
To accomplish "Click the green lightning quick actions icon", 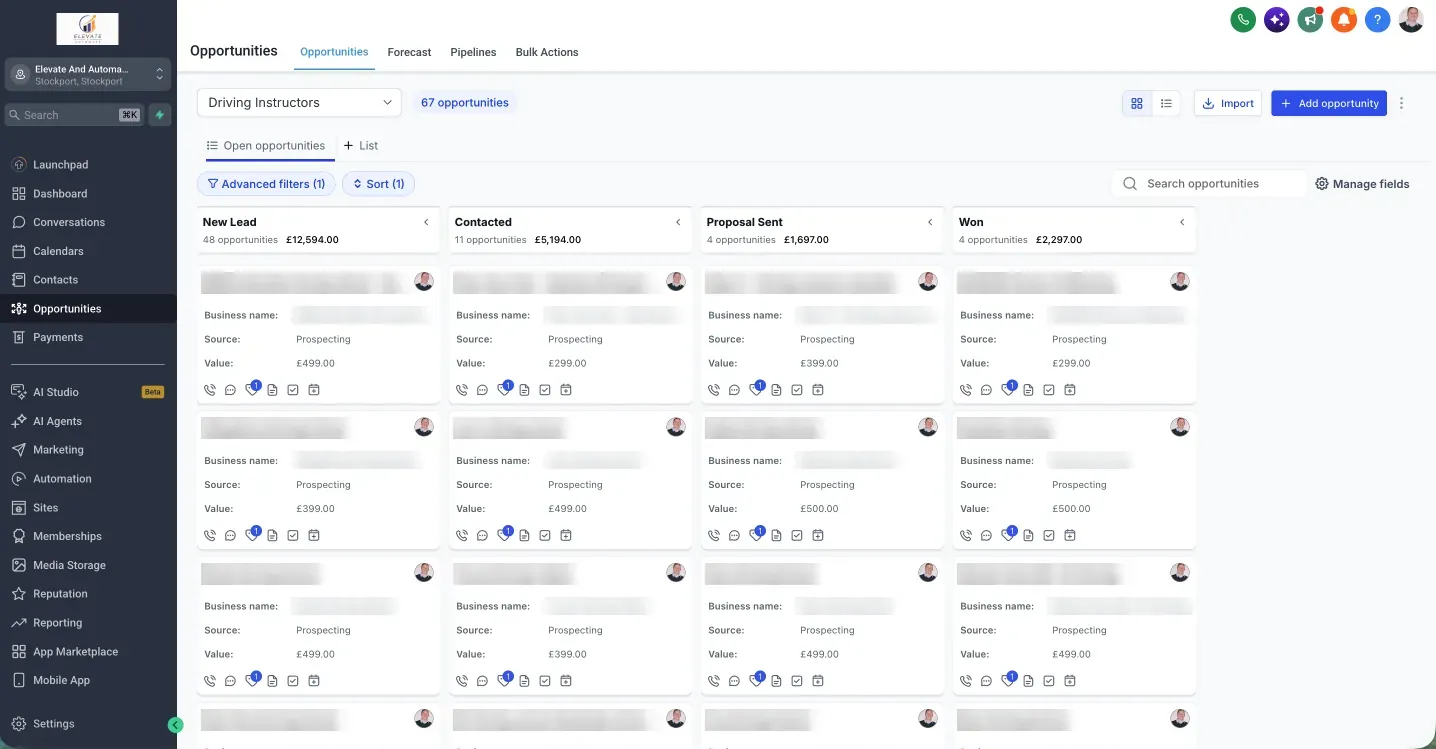I will coord(160,115).
